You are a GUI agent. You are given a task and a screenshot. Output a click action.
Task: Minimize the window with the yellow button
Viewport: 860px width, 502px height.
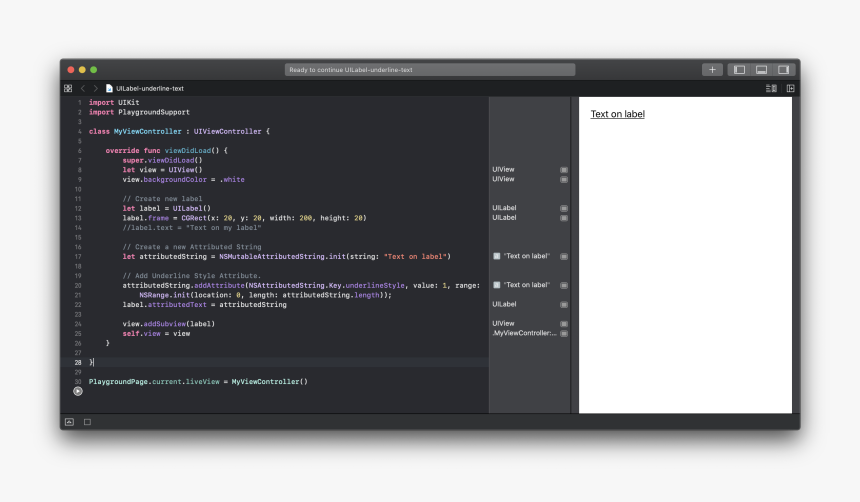(x=82, y=70)
